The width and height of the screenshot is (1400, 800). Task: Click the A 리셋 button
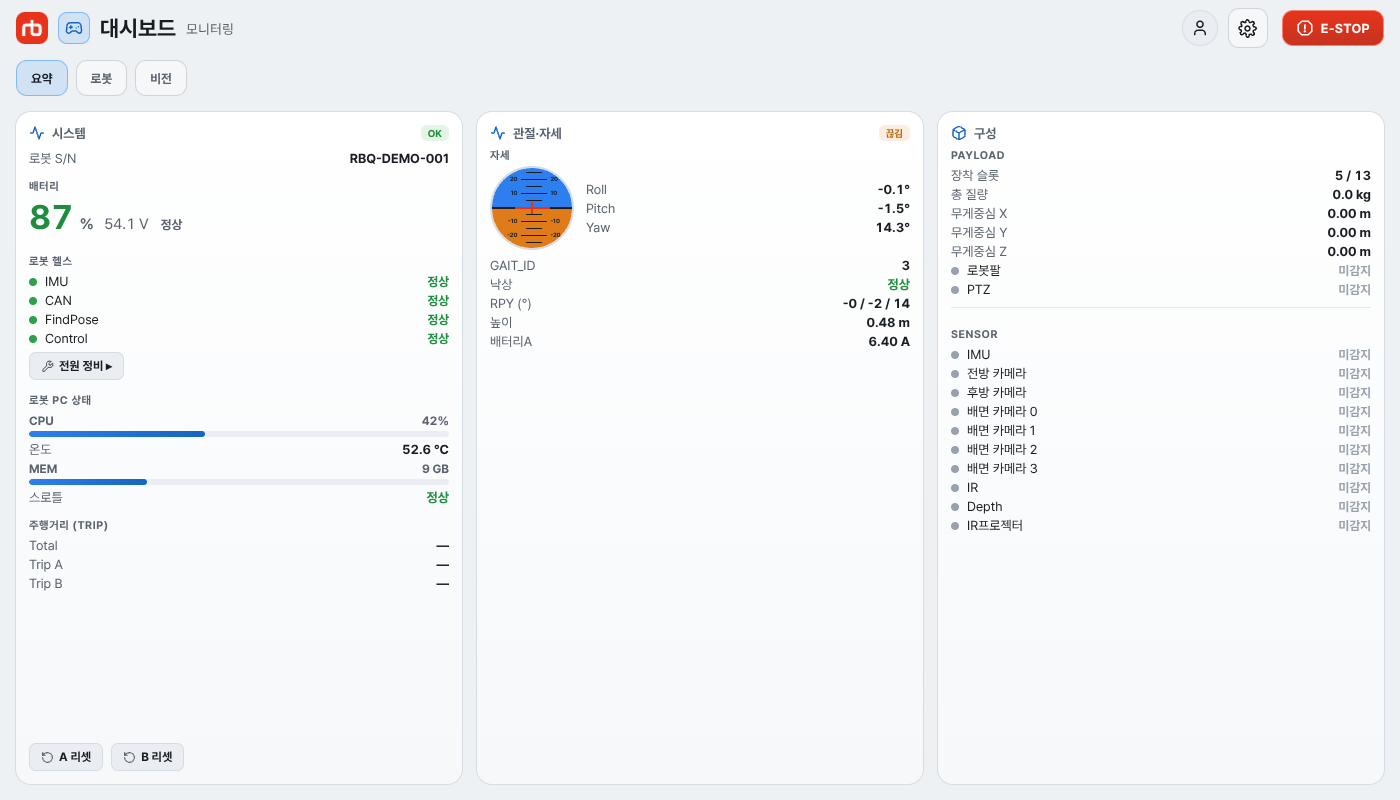coord(66,757)
